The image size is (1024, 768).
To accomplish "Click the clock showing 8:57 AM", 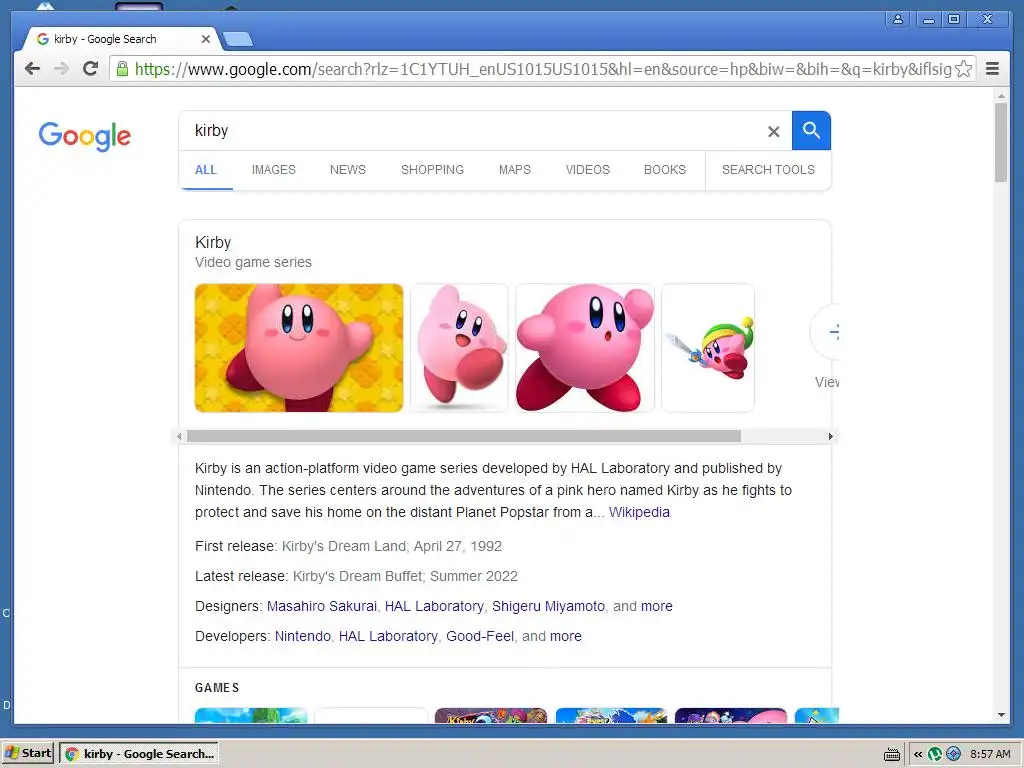I will pyautogui.click(x=990, y=754).
